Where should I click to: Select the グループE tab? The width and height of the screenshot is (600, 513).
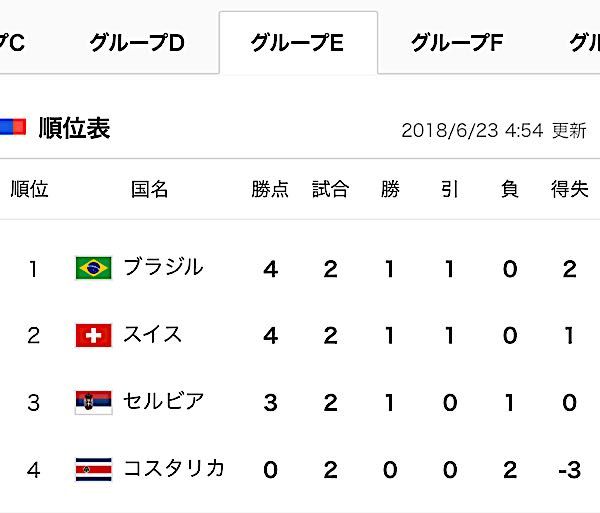pos(297,43)
